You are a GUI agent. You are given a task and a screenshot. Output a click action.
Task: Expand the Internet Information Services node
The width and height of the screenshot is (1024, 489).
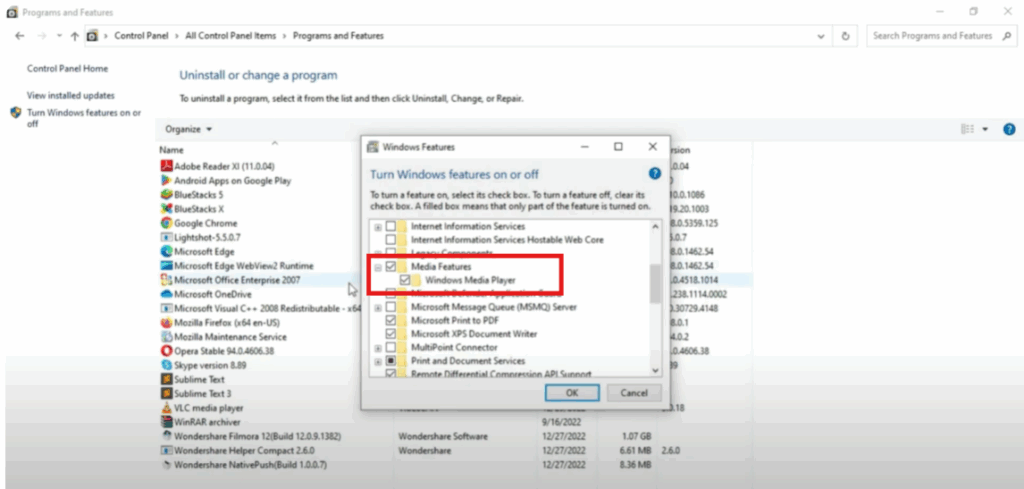coord(377,227)
